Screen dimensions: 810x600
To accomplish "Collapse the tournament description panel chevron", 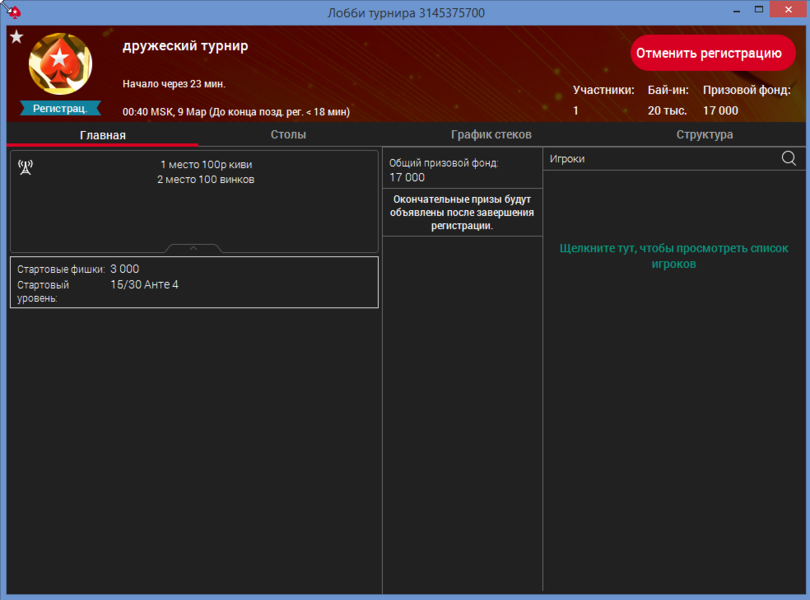I will click(194, 247).
